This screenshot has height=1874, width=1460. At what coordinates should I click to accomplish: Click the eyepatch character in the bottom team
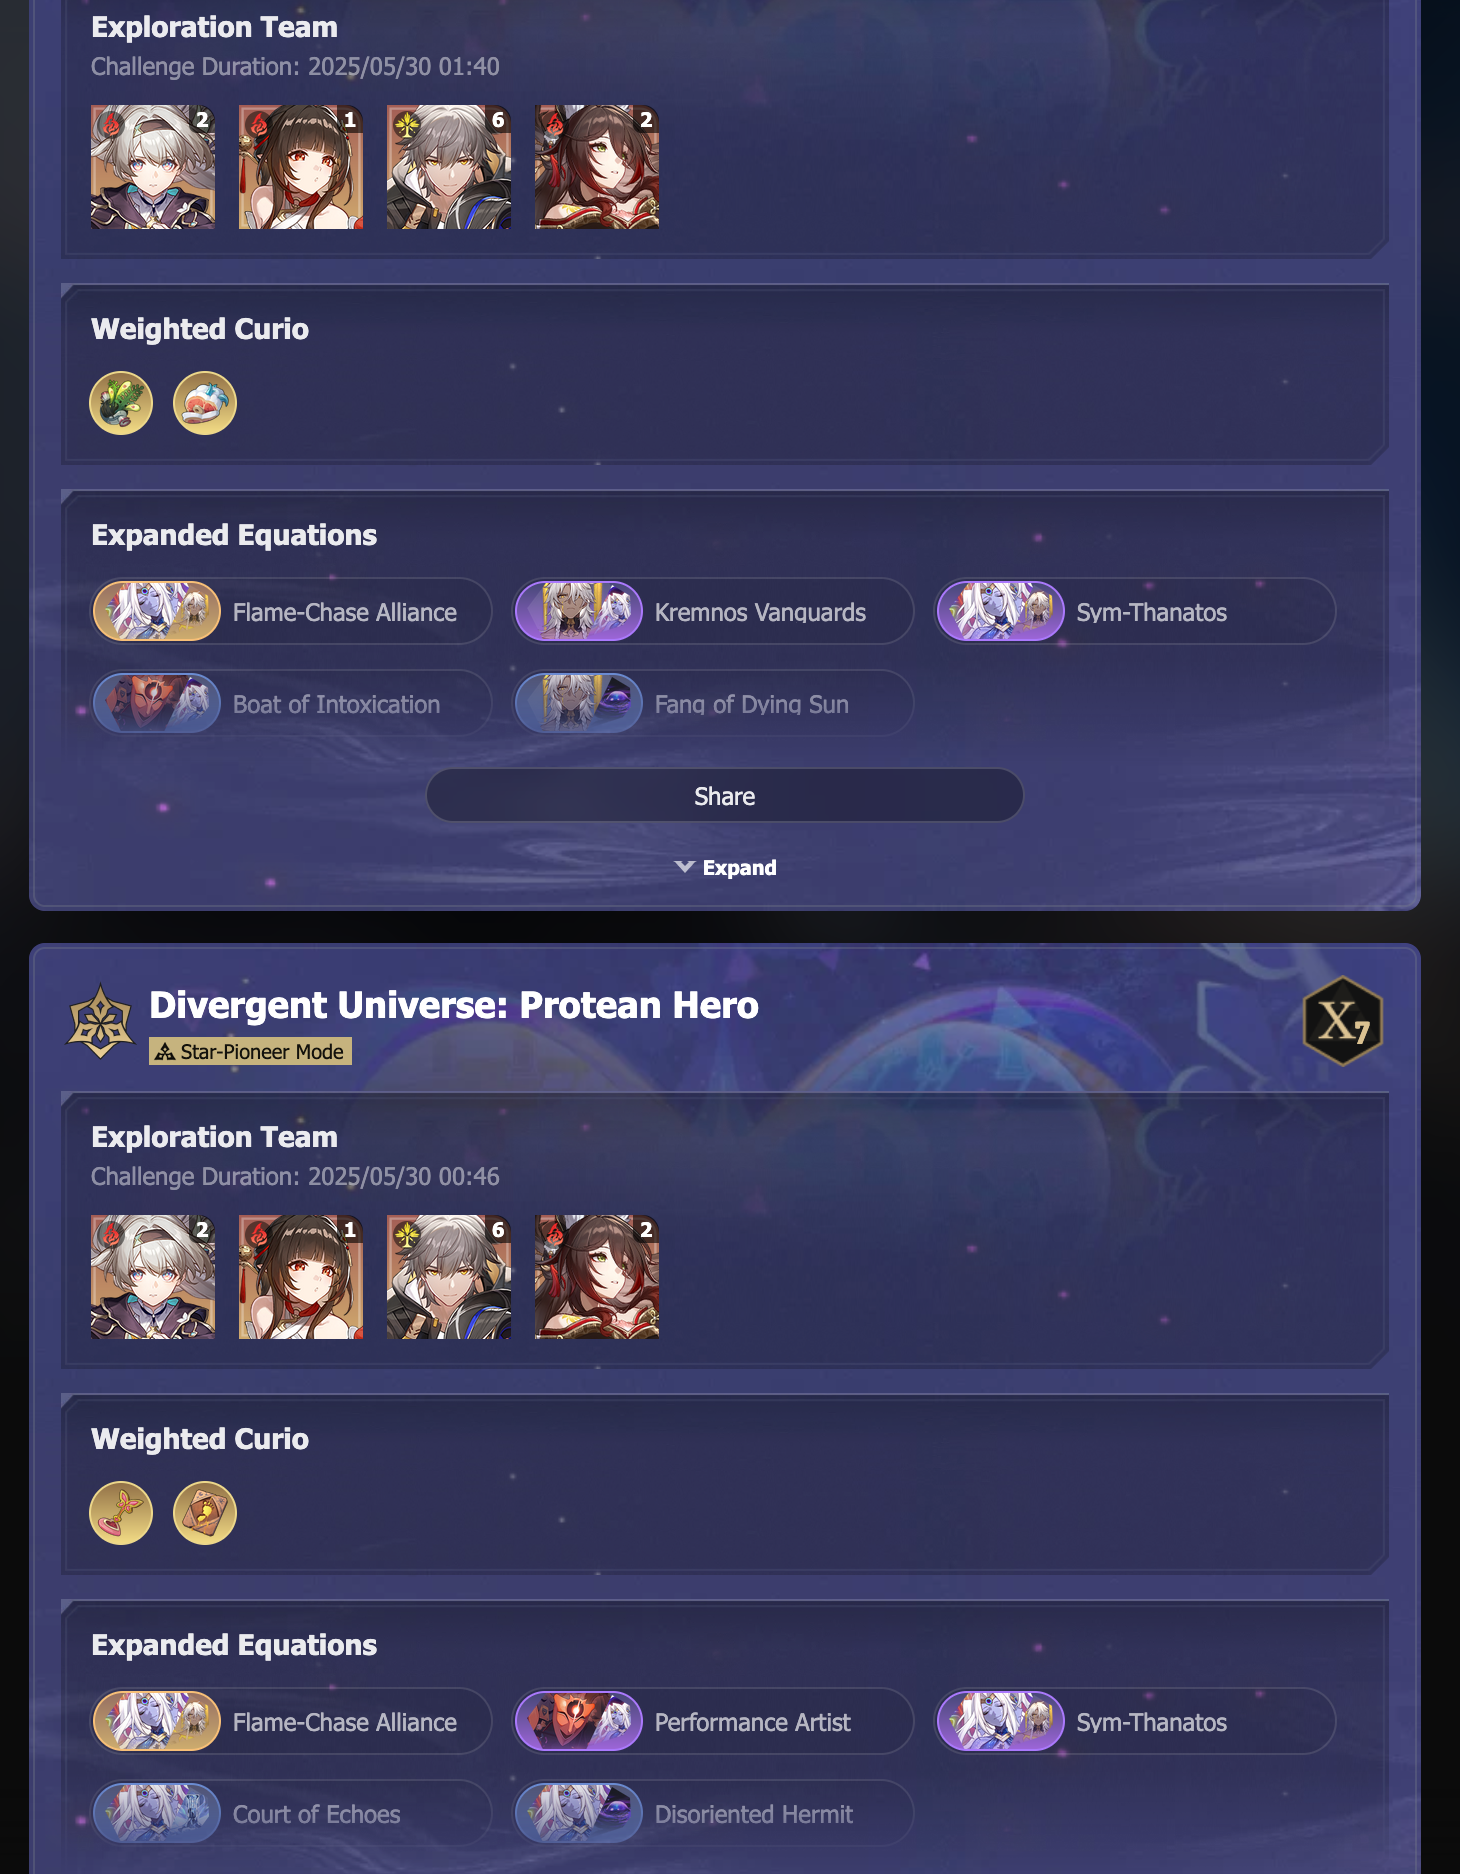pos(597,1277)
